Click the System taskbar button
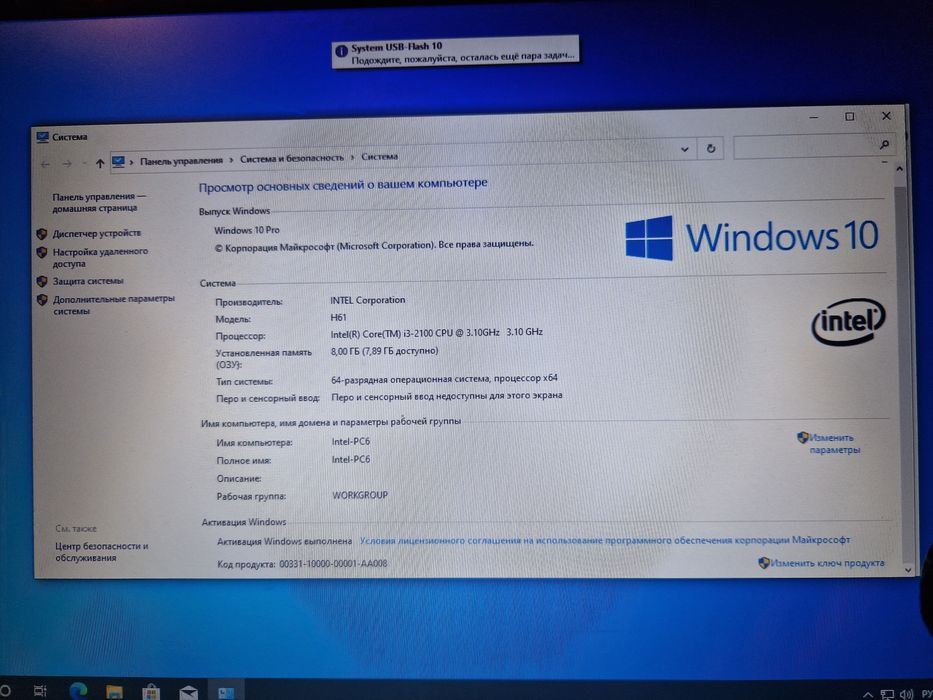This screenshot has height=700, width=933. (x=226, y=692)
